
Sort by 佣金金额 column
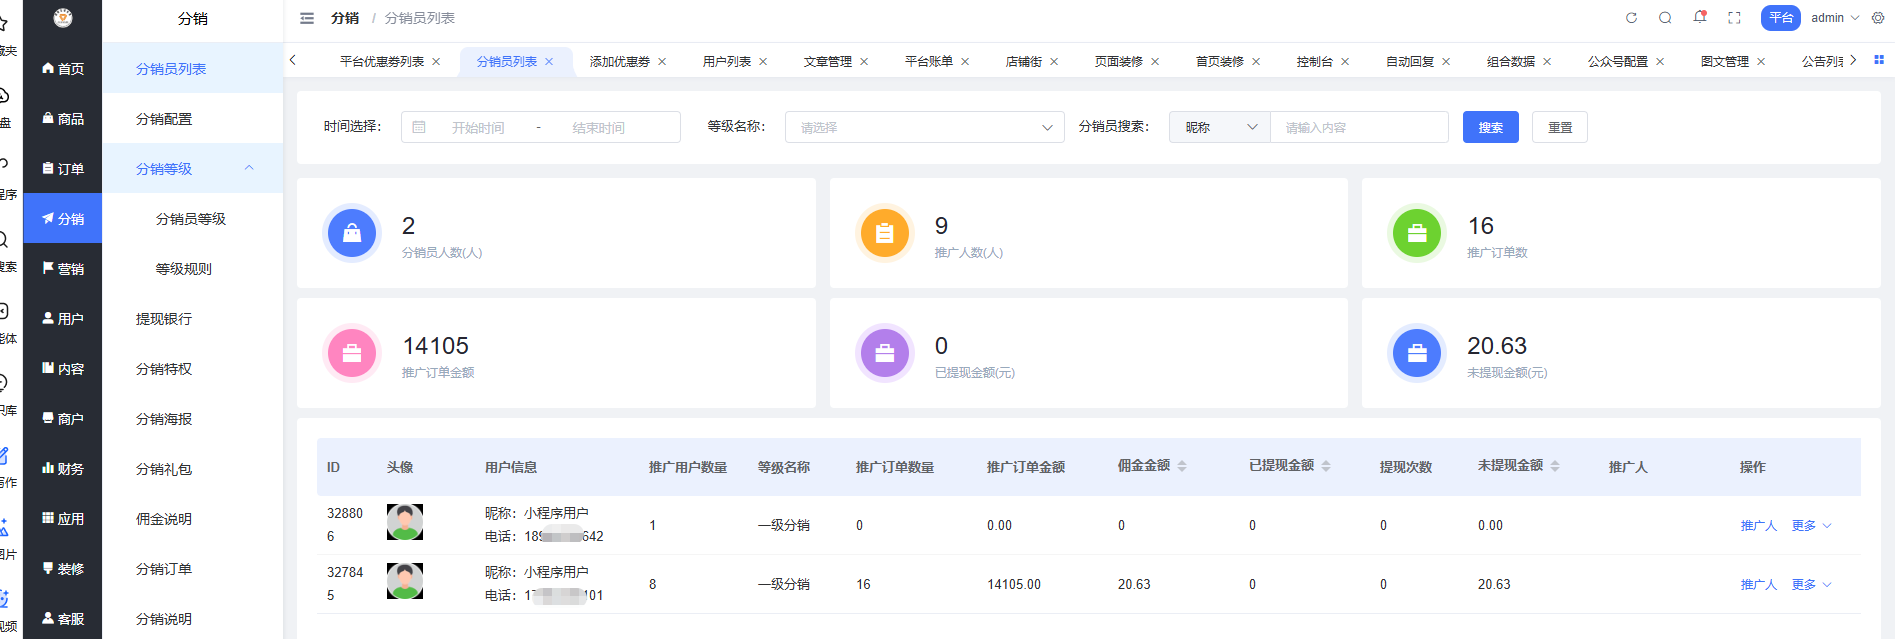(x=1182, y=466)
